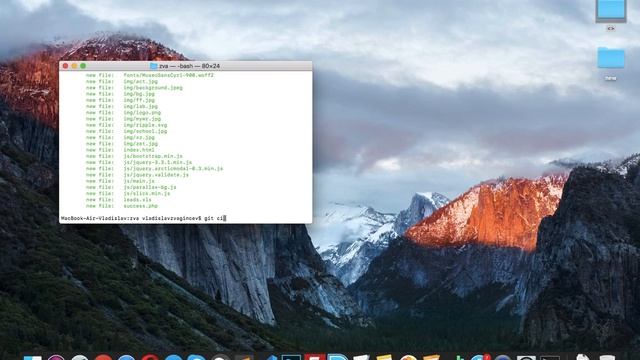640x360 pixels.
Task: Click the 'img/school.jpg' line
Action: (126, 131)
